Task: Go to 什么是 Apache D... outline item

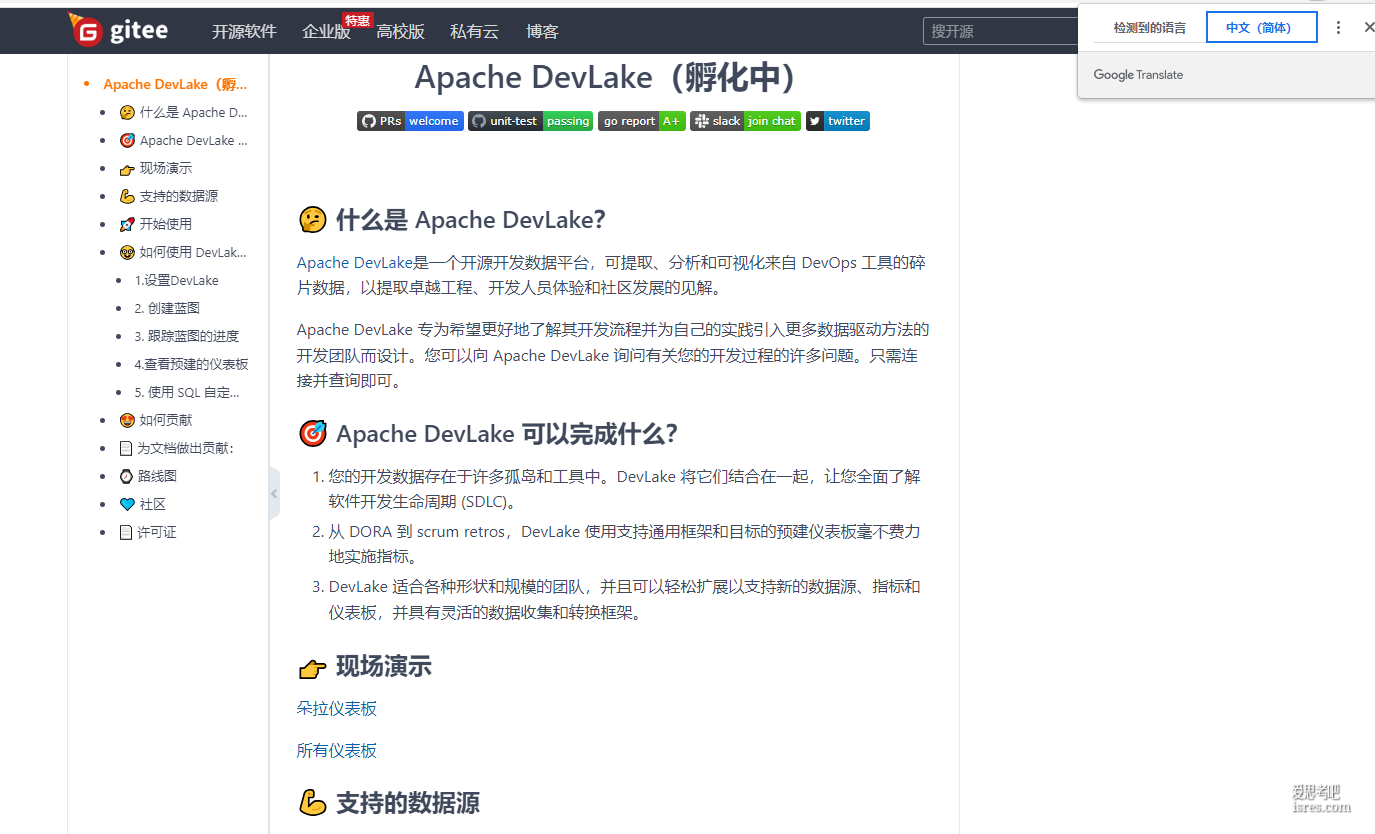Action: (x=184, y=112)
